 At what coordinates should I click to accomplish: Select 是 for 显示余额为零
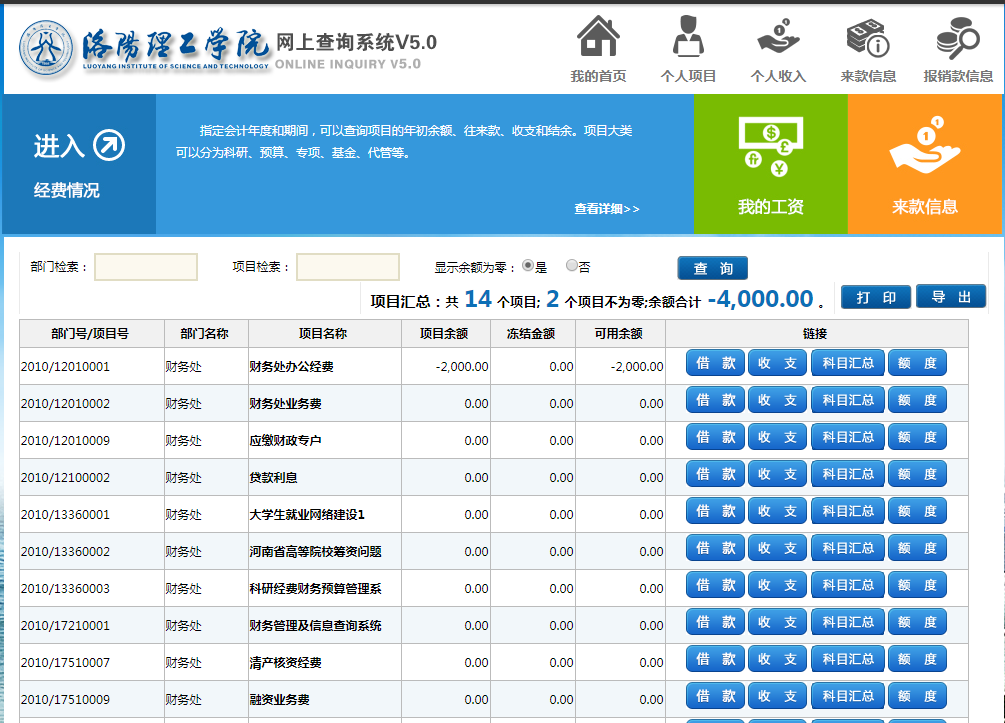(x=528, y=266)
